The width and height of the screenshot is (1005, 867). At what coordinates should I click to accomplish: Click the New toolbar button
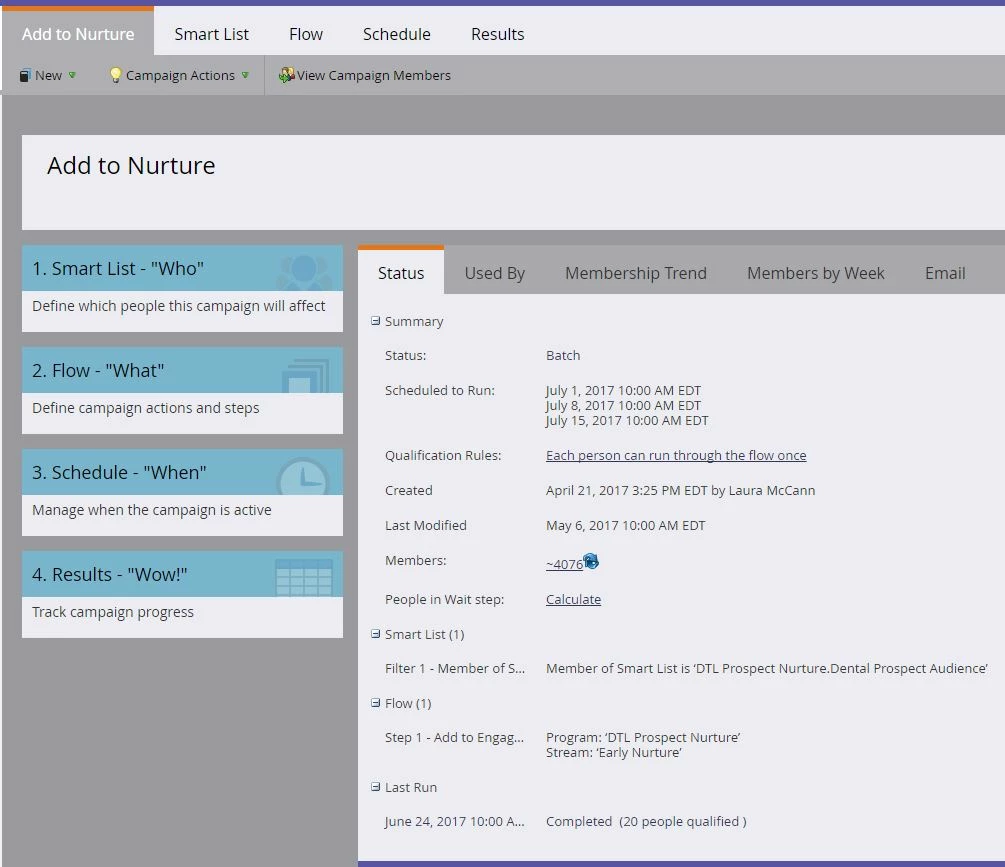pyautogui.click(x=47, y=76)
